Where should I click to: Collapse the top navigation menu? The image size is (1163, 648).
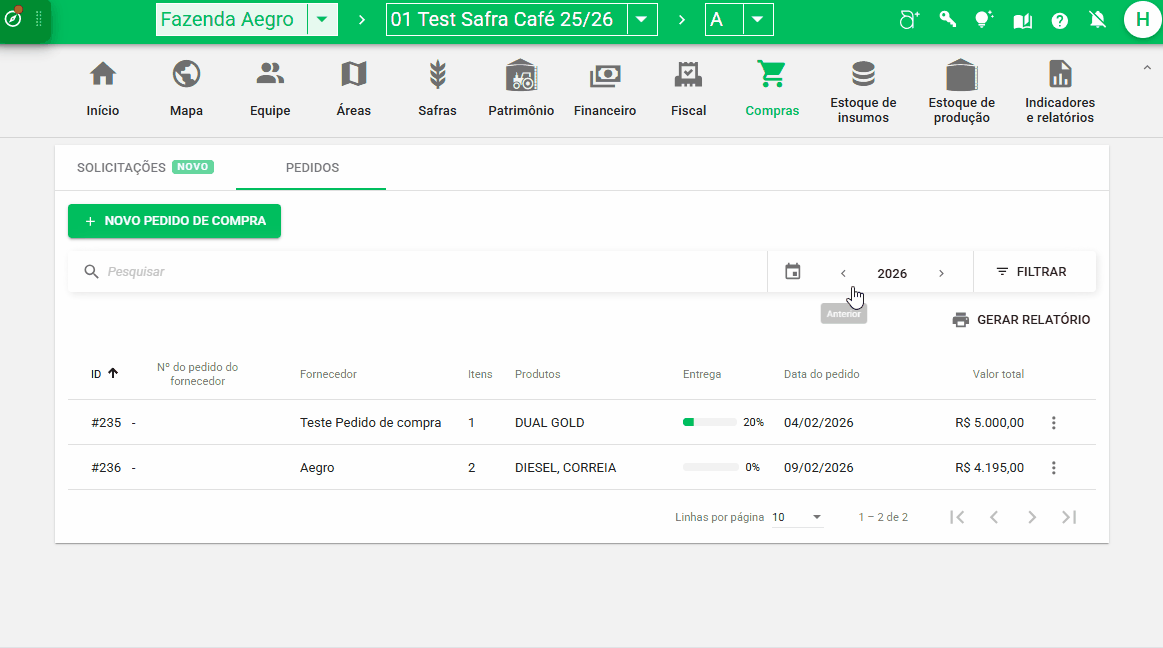point(1146,68)
